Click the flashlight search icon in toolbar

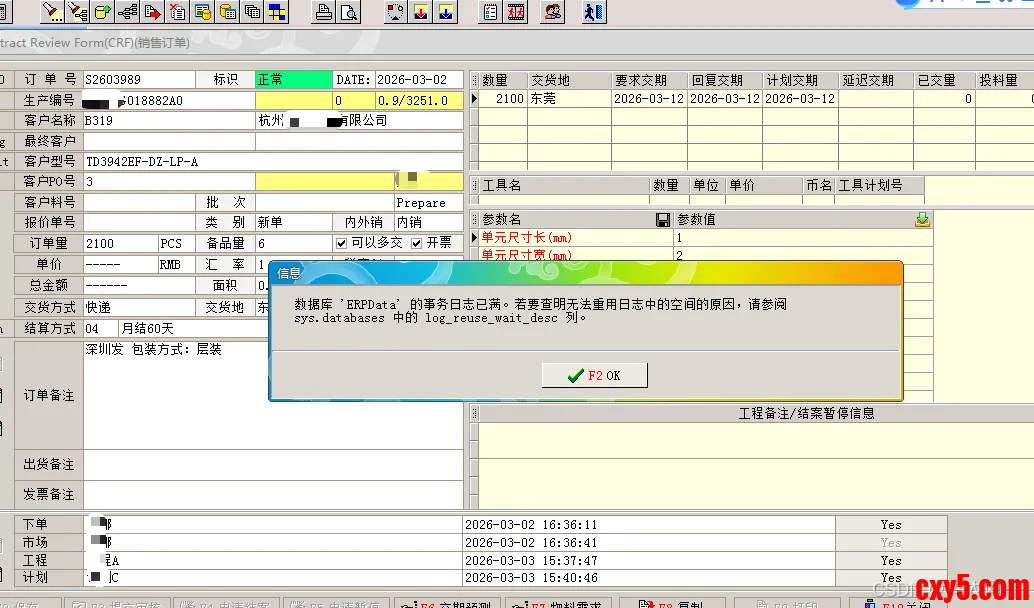[52, 12]
